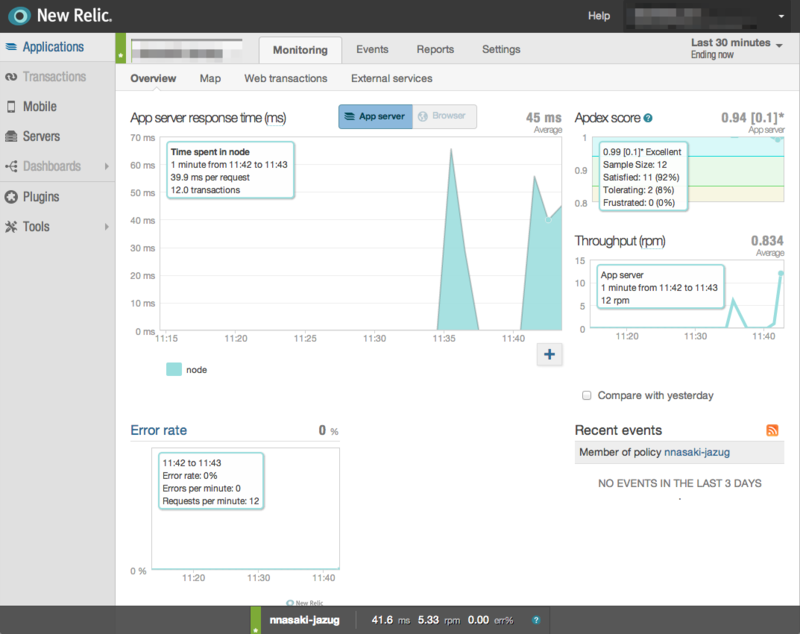The image size is (800, 634).
Task: Click the plus button below response chart
Action: pos(549,354)
